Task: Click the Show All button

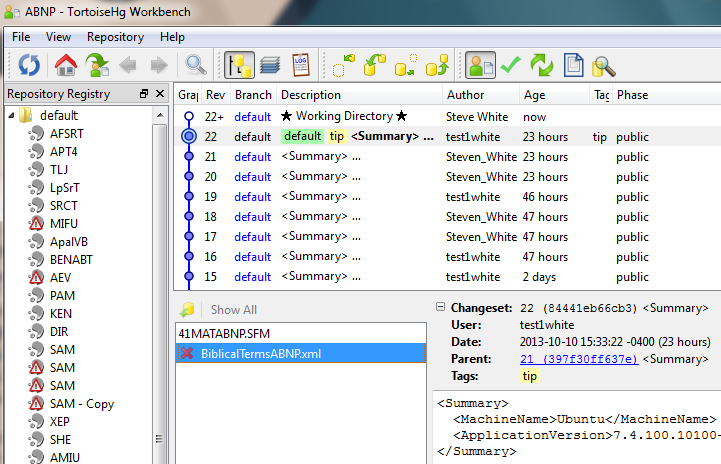Action: point(233,310)
